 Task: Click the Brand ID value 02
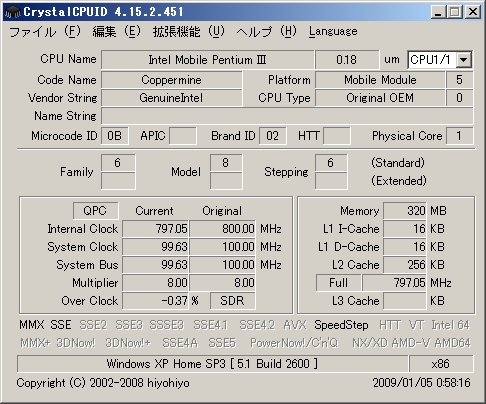273,136
